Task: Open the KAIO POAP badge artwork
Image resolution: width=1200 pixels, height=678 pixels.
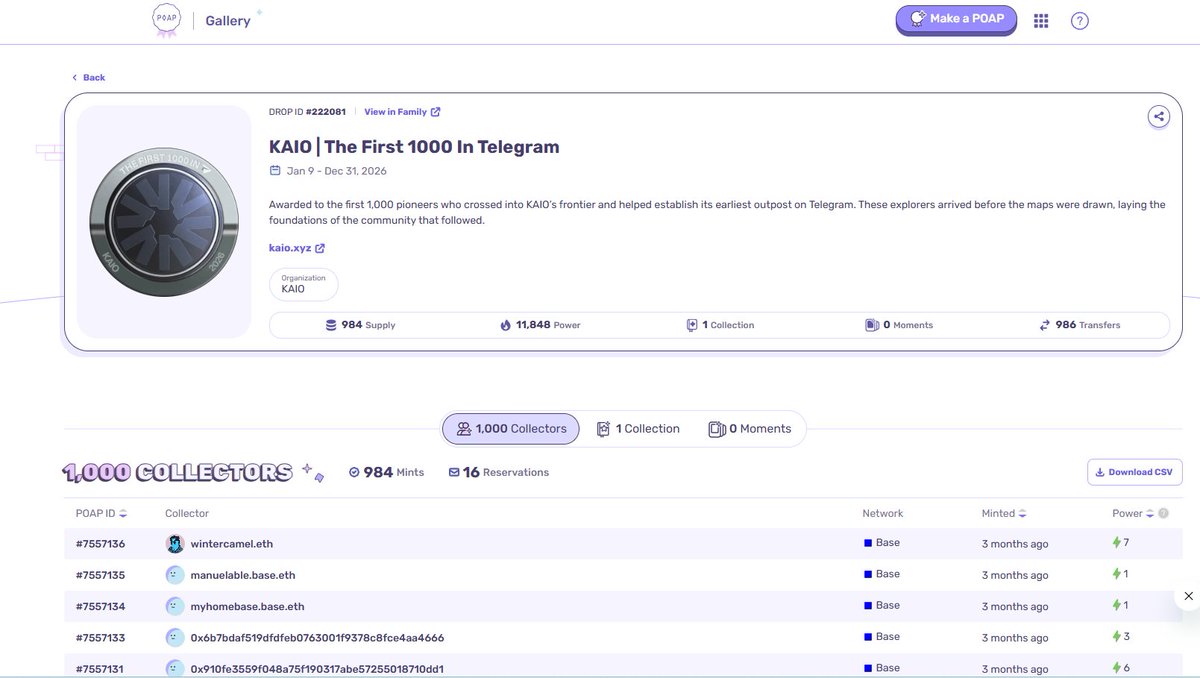Action: point(164,221)
